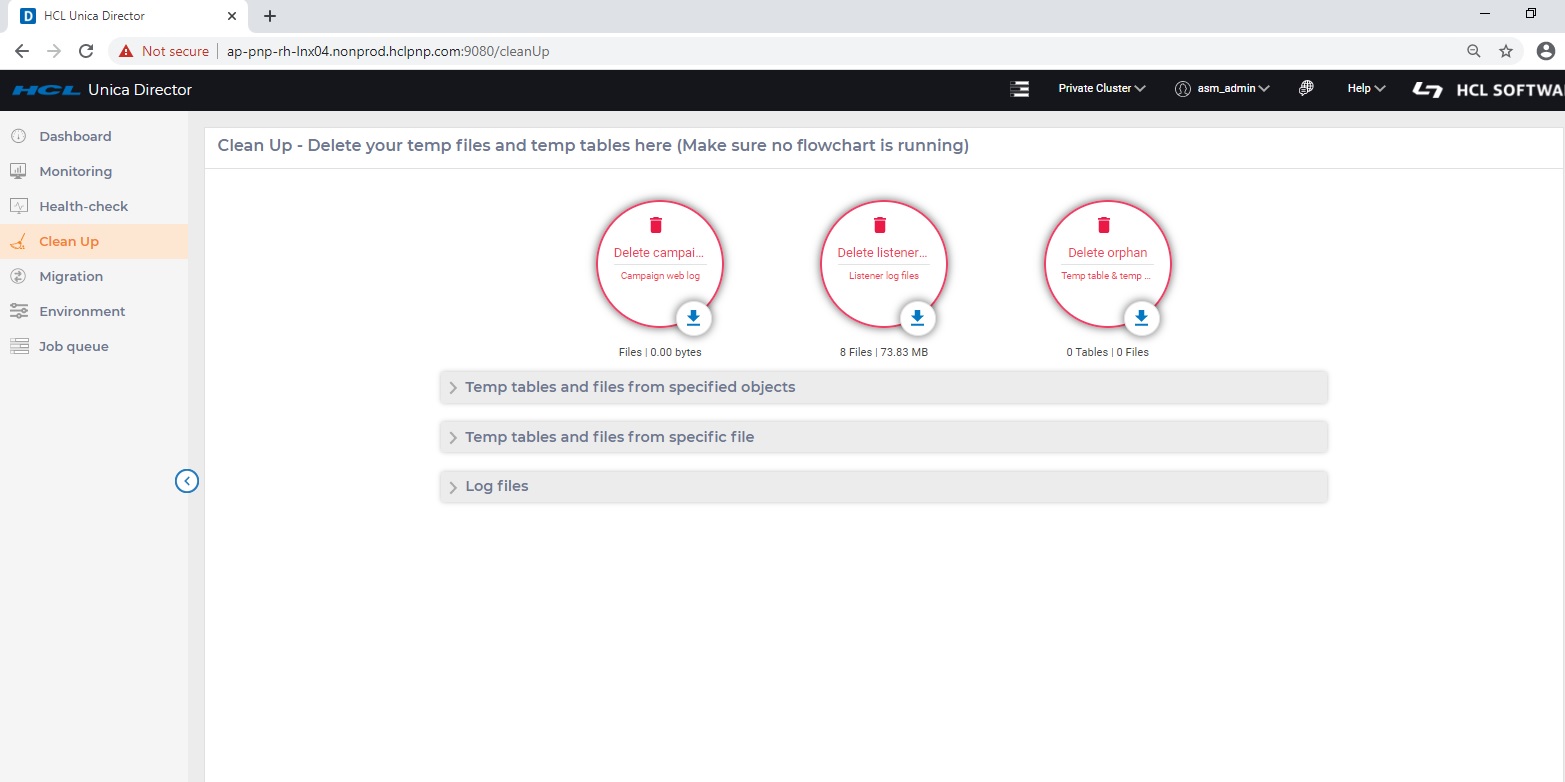Open the language globe icon
Image resolution: width=1565 pixels, height=782 pixels.
click(x=1306, y=88)
